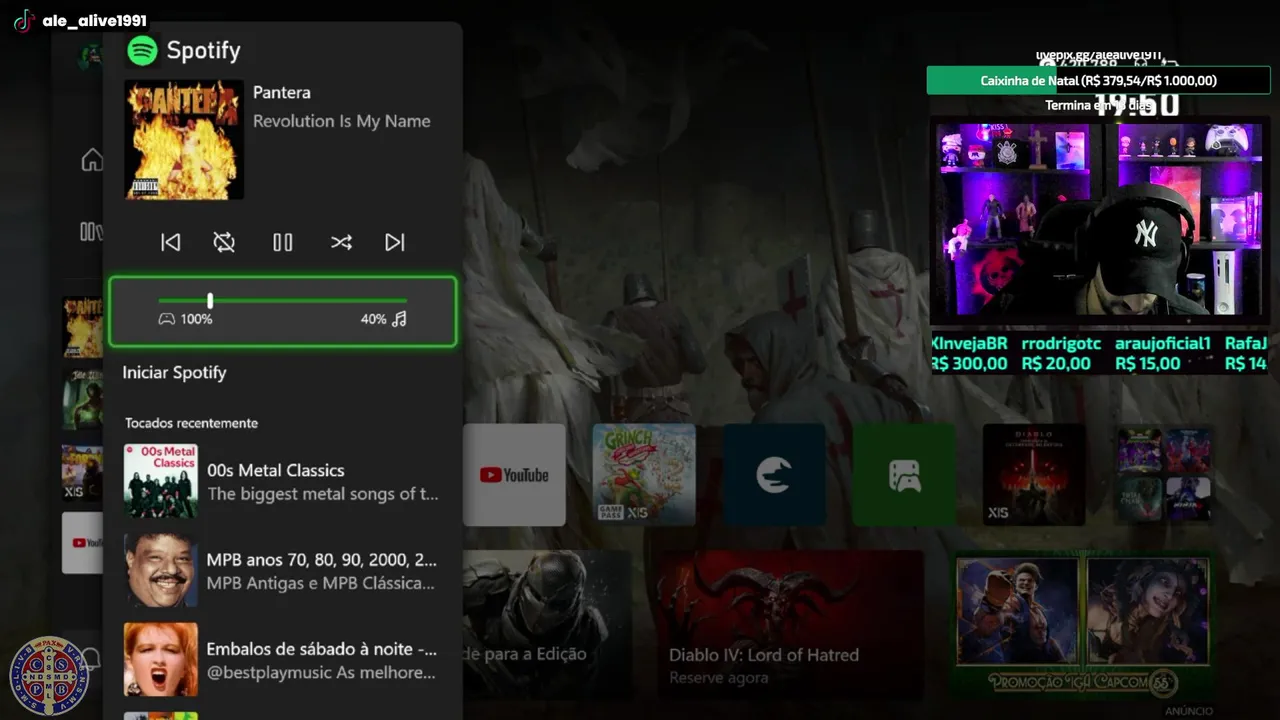Toggle shuffle in Spotify panel
Screen dimensions: 1280x720
(x=341, y=242)
